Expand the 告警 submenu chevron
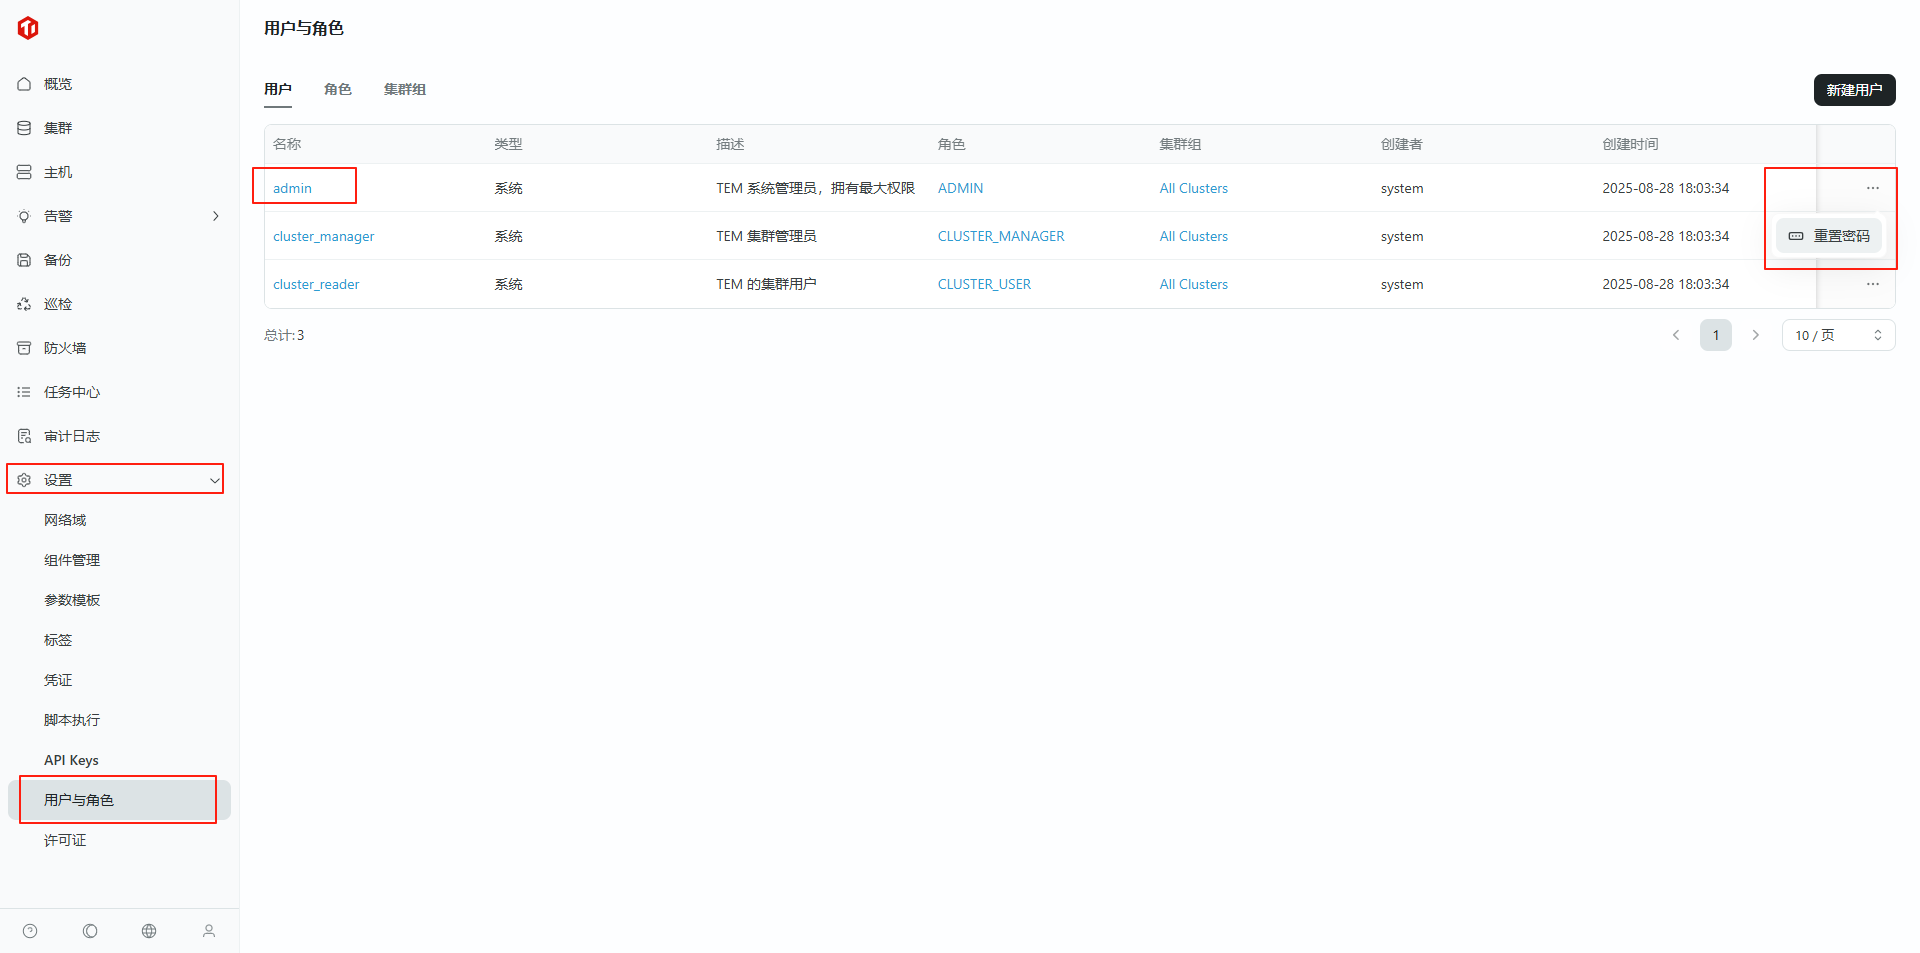Image resolution: width=1920 pixels, height=953 pixels. click(x=215, y=216)
